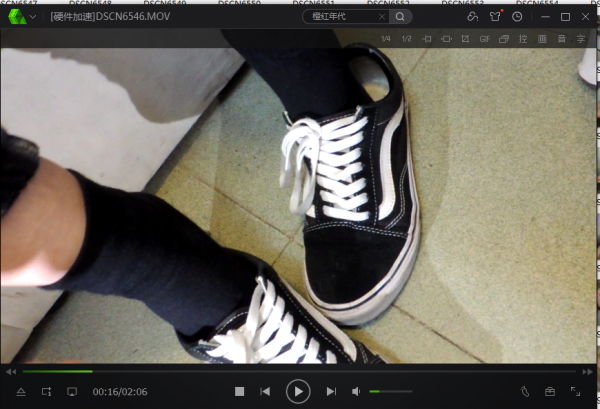
Task: Open the skin shirt icon
Action: point(495,17)
